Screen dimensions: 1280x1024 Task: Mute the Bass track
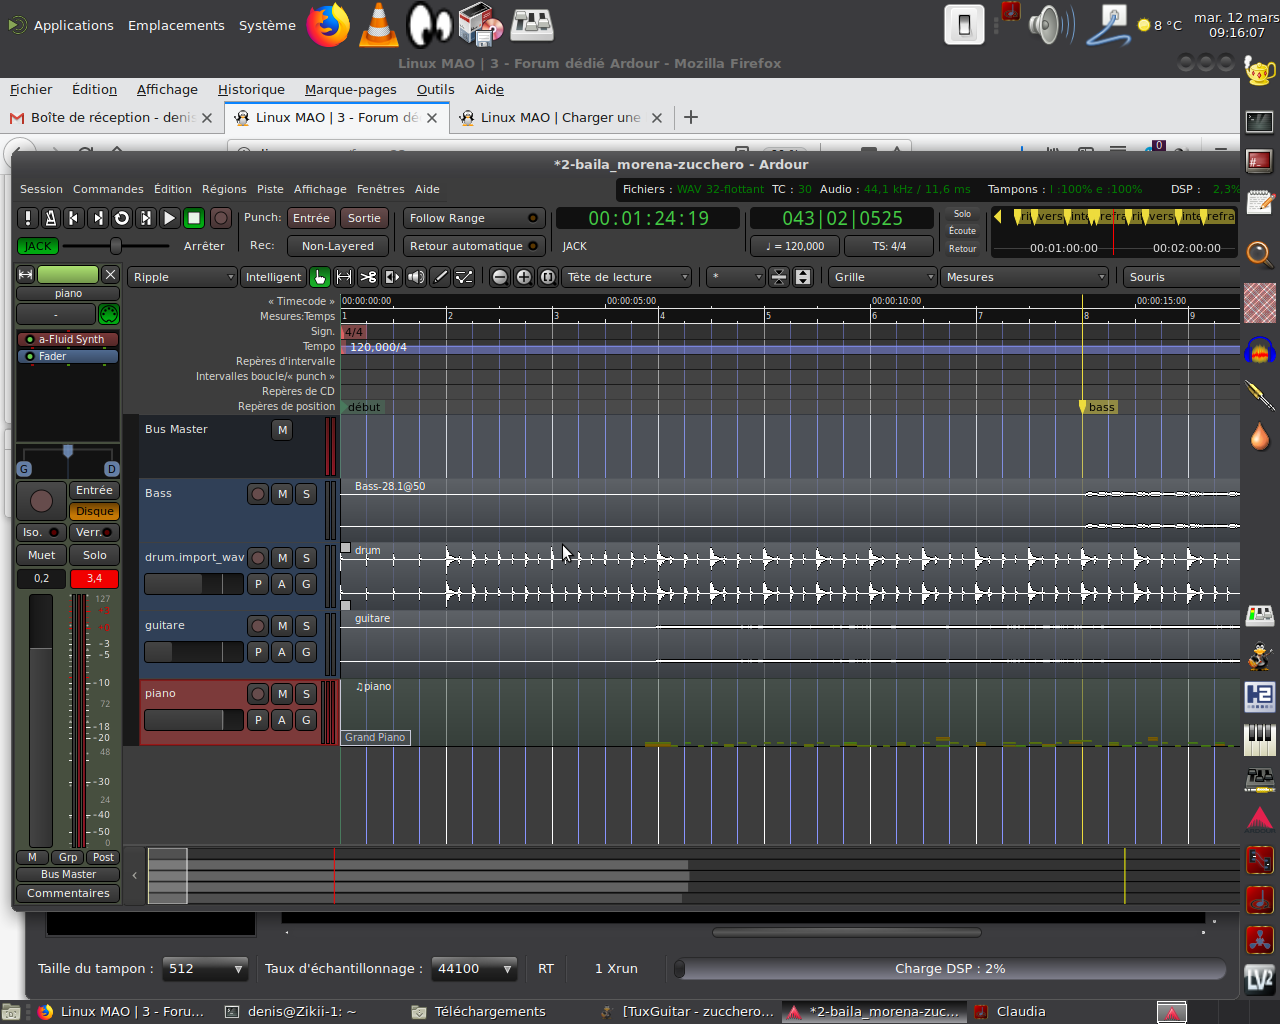tap(282, 494)
